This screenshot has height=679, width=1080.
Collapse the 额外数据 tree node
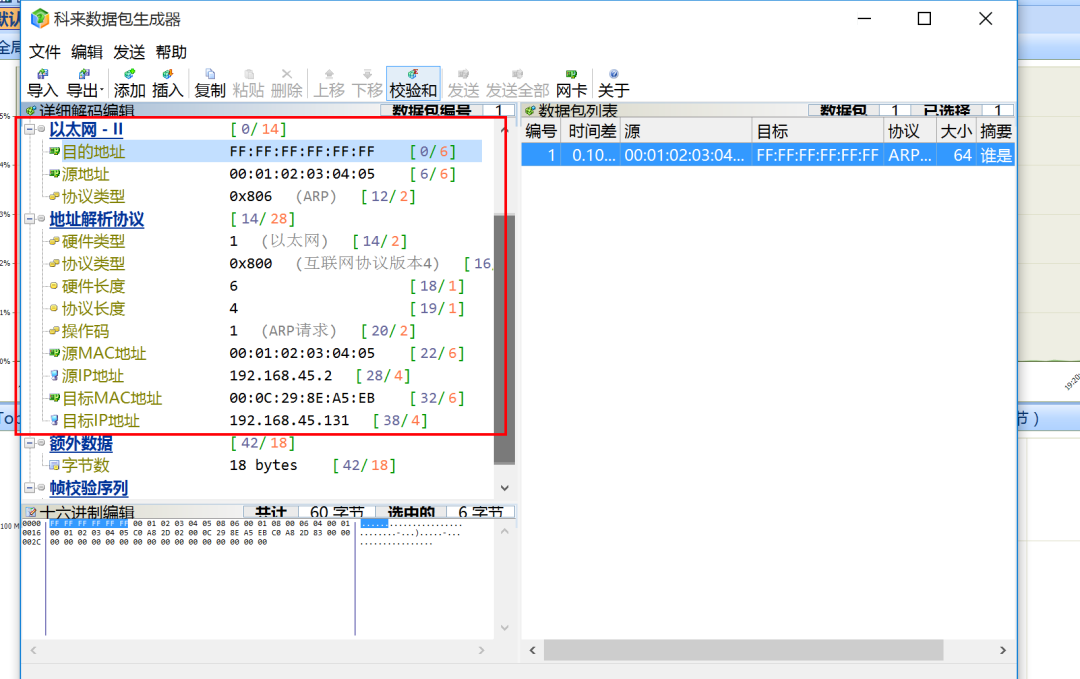coord(30,442)
